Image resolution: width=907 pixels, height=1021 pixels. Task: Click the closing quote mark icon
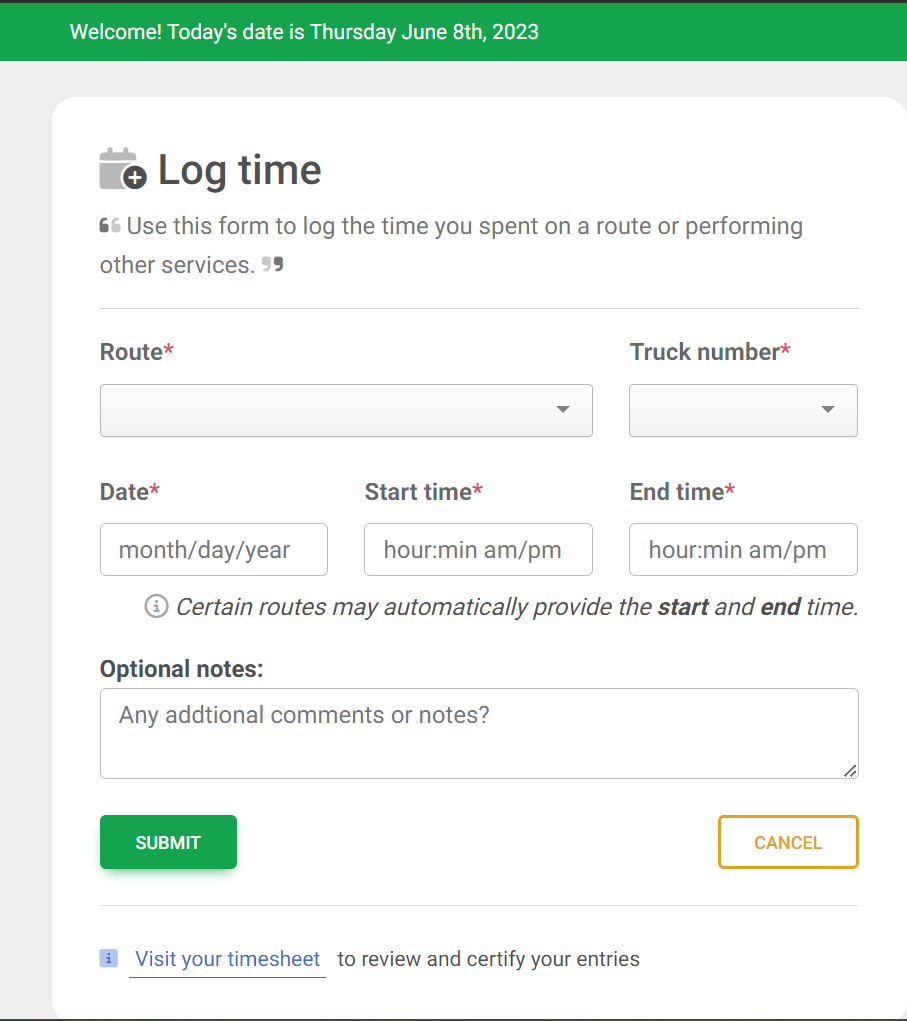273,265
